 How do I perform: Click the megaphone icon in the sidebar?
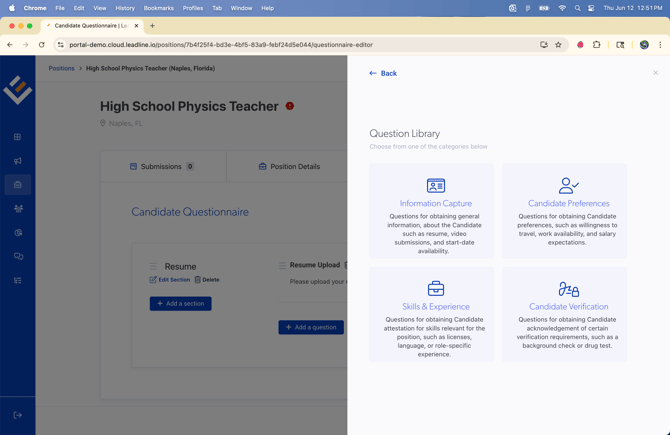[x=18, y=161]
